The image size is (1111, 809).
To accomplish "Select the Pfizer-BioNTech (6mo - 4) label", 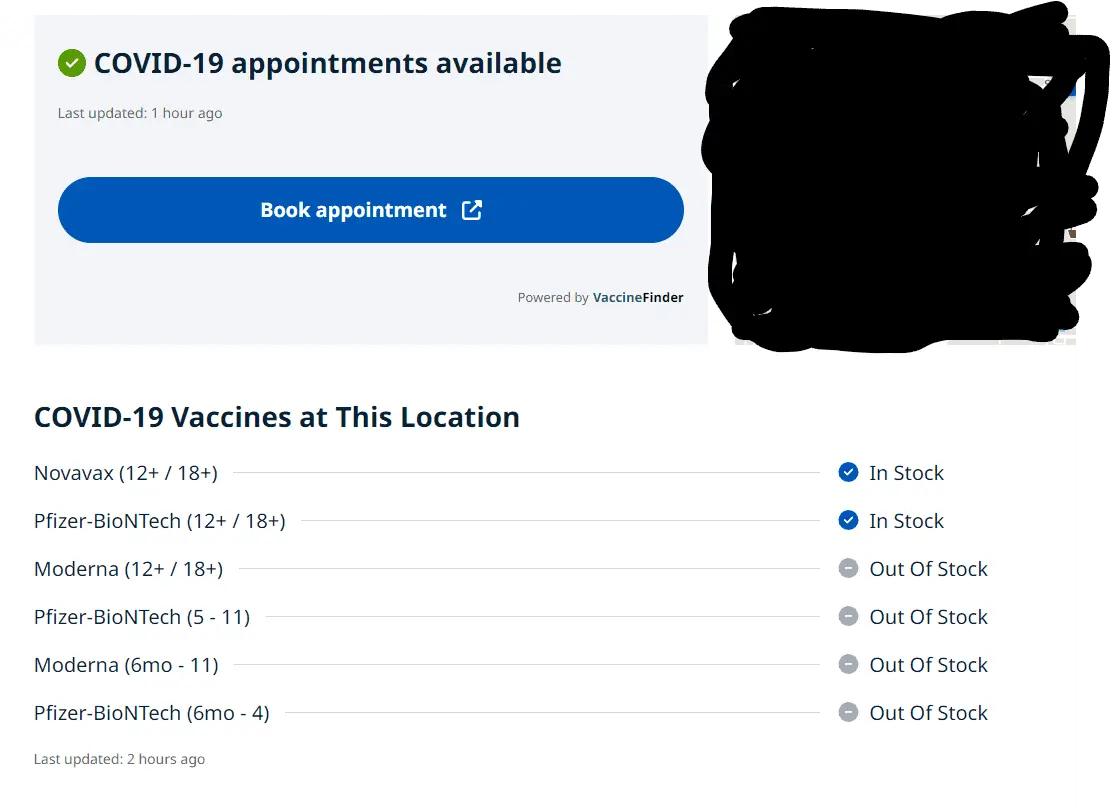I will (152, 713).
